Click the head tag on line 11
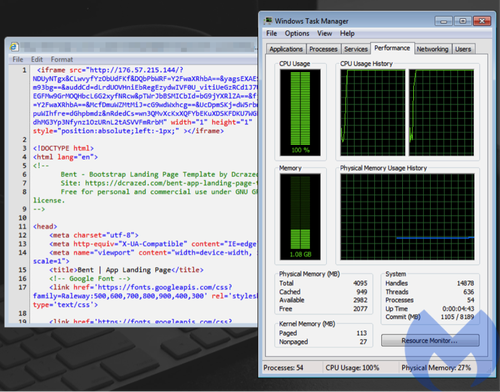The height and width of the screenshot is (392, 500). click(x=45, y=226)
